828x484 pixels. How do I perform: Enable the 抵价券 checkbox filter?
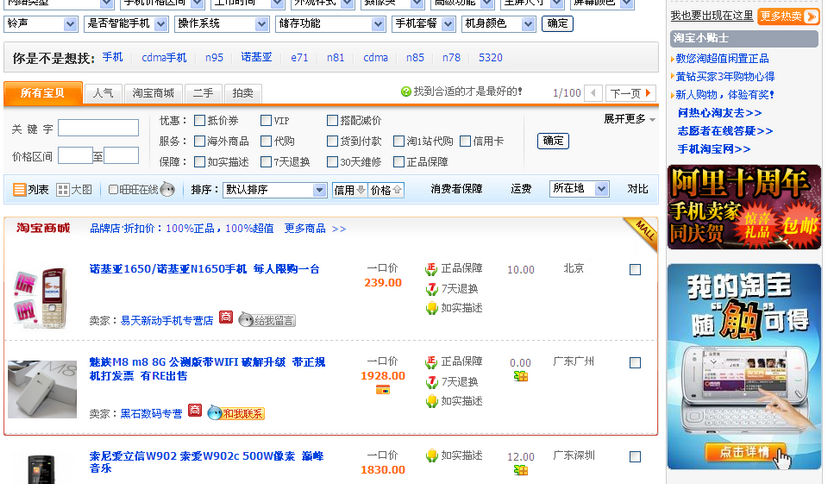199,121
